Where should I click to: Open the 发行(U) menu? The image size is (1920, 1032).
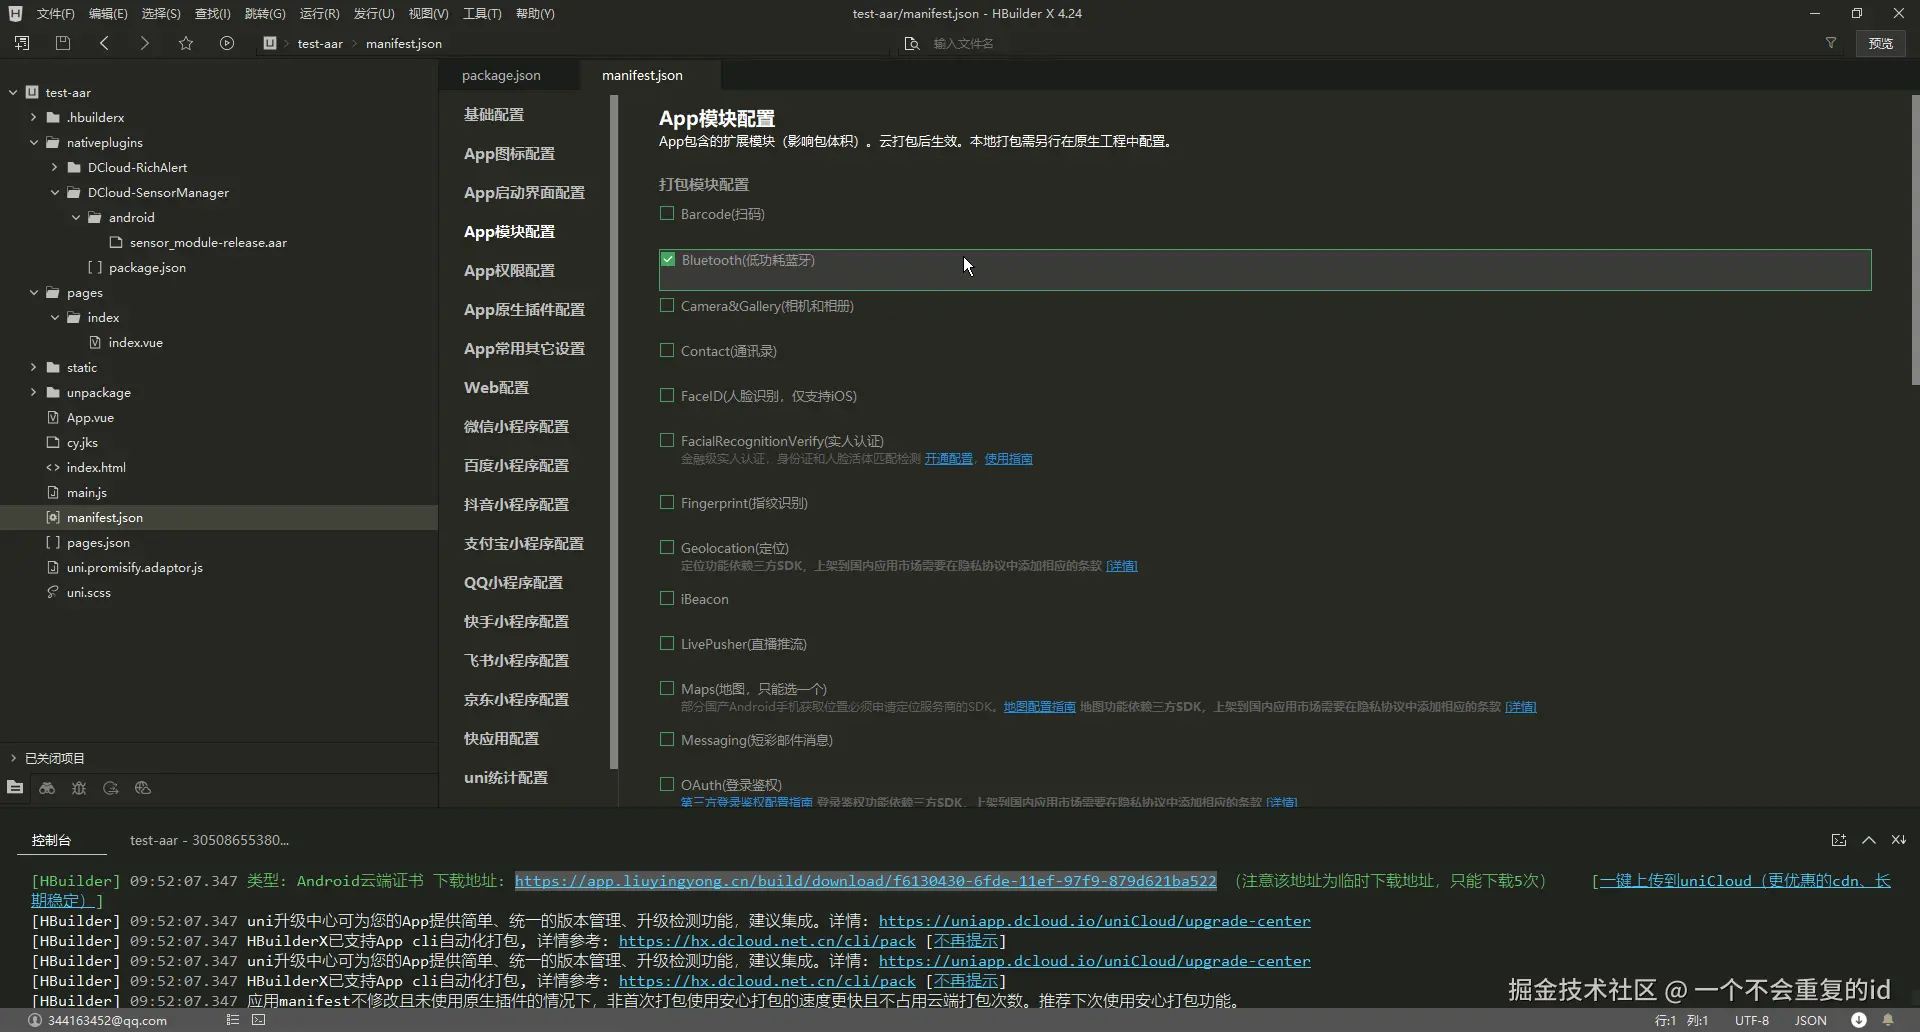pyautogui.click(x=374, y=13)
